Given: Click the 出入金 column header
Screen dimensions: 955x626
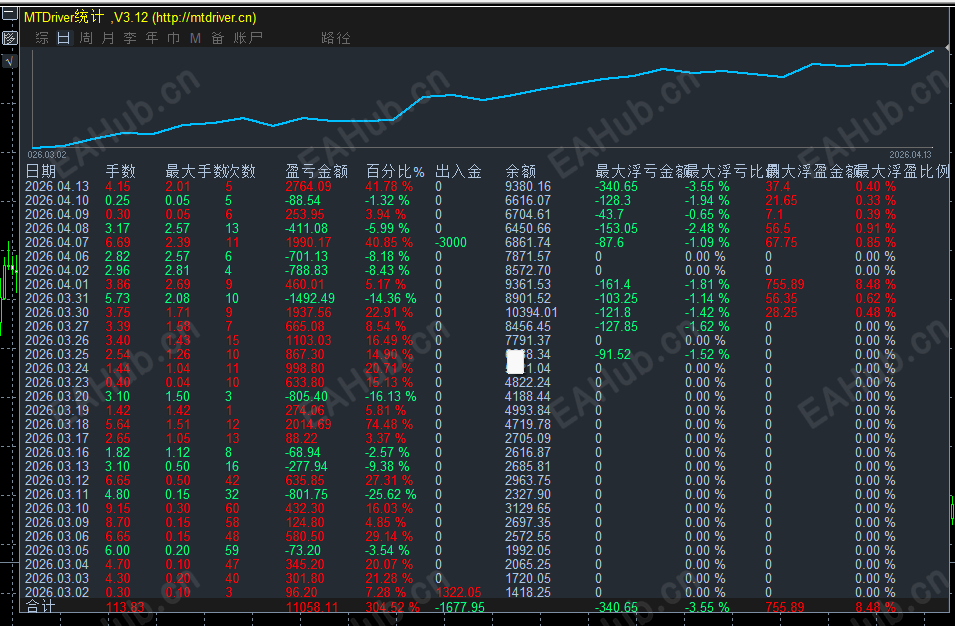Looking at the screenshot, I should [459, 171].
